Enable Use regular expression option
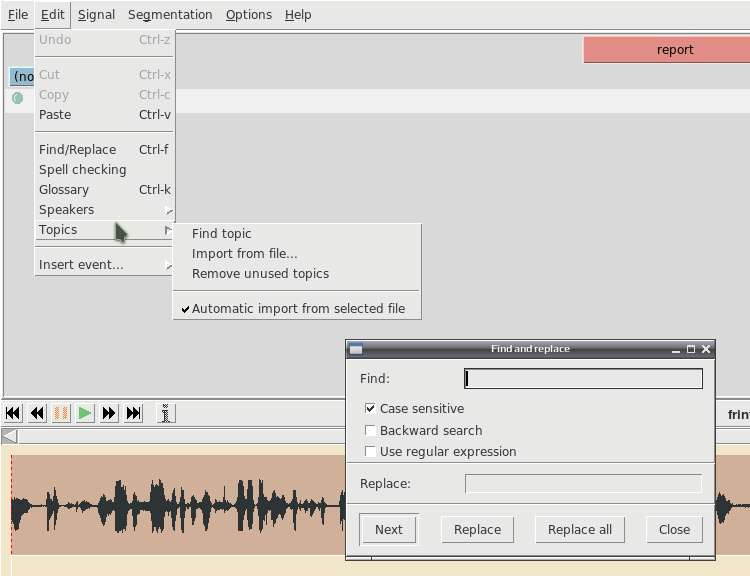Image resolution: width=750 pixels, height=576 pixels. [370, 451]
